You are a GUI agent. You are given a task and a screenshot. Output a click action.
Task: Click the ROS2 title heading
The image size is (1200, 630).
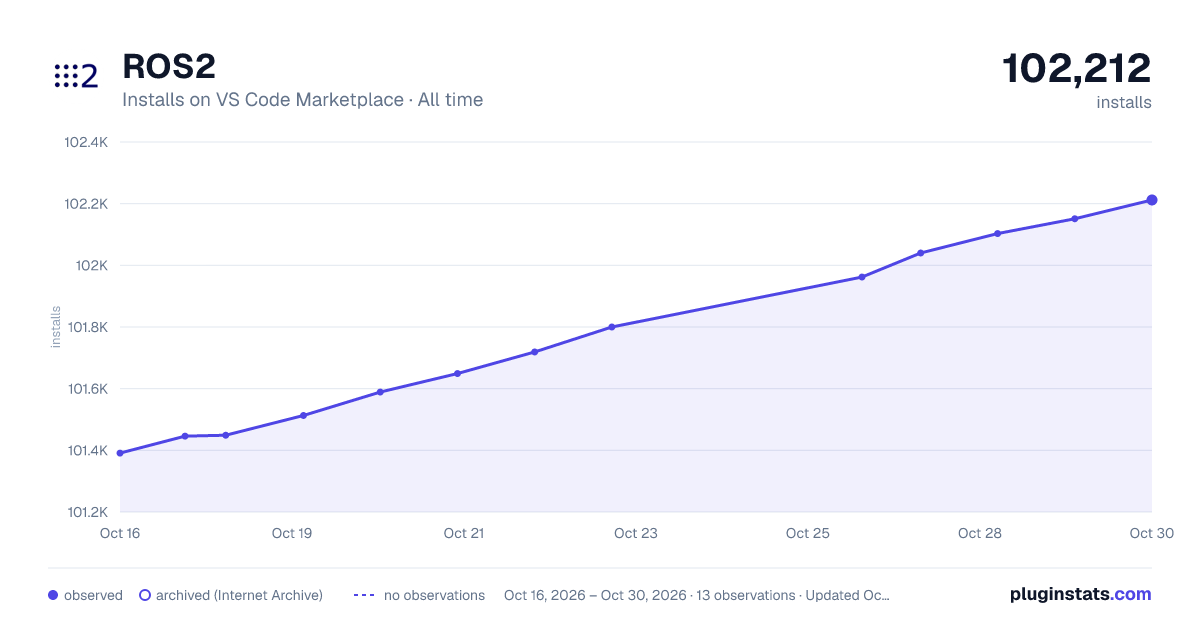click(168, 67)
